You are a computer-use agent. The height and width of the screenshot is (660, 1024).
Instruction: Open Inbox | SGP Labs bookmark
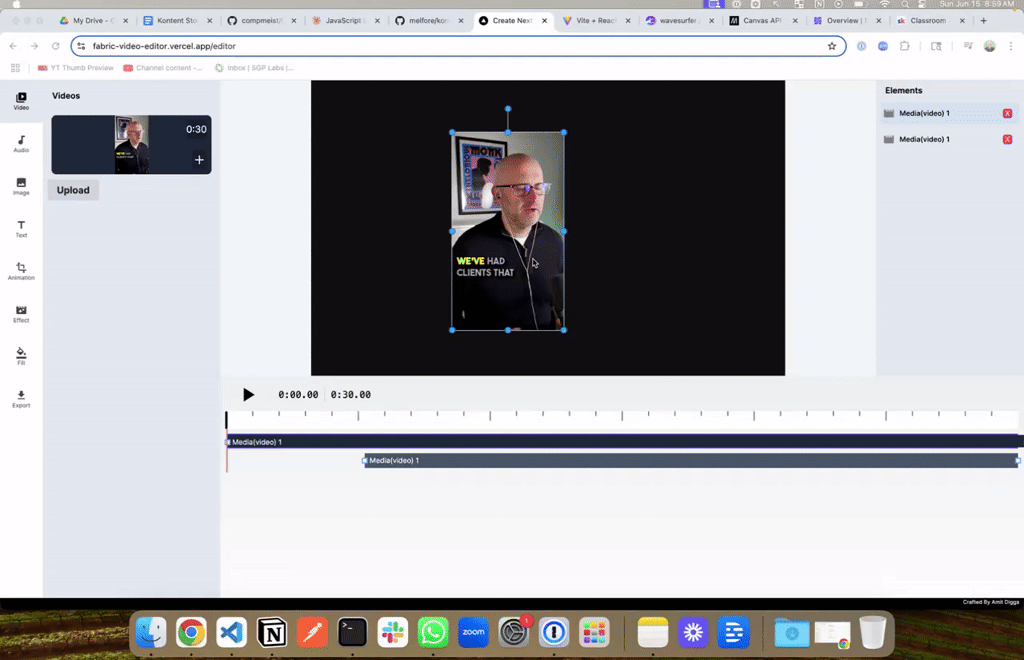pyautogui.click(x=255, y=68)
